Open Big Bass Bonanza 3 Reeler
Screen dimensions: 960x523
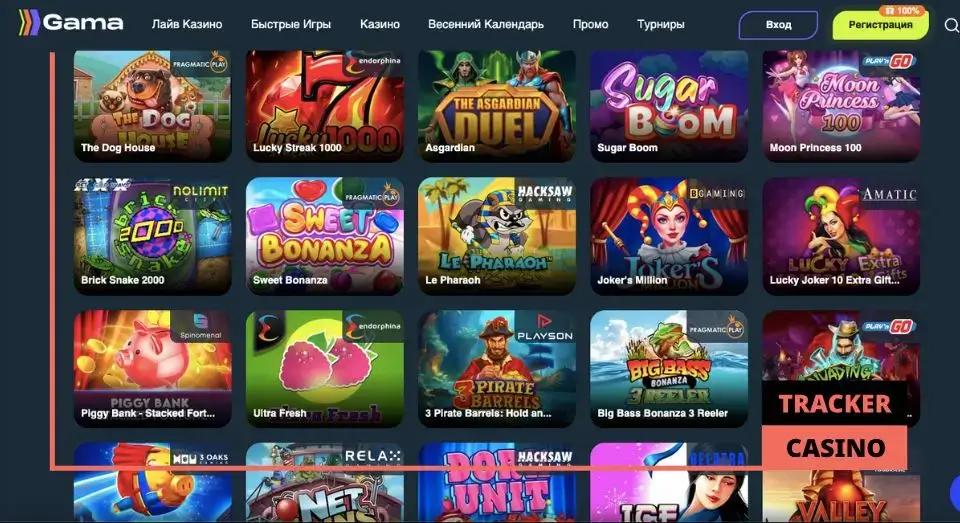(x=669, y=369)
